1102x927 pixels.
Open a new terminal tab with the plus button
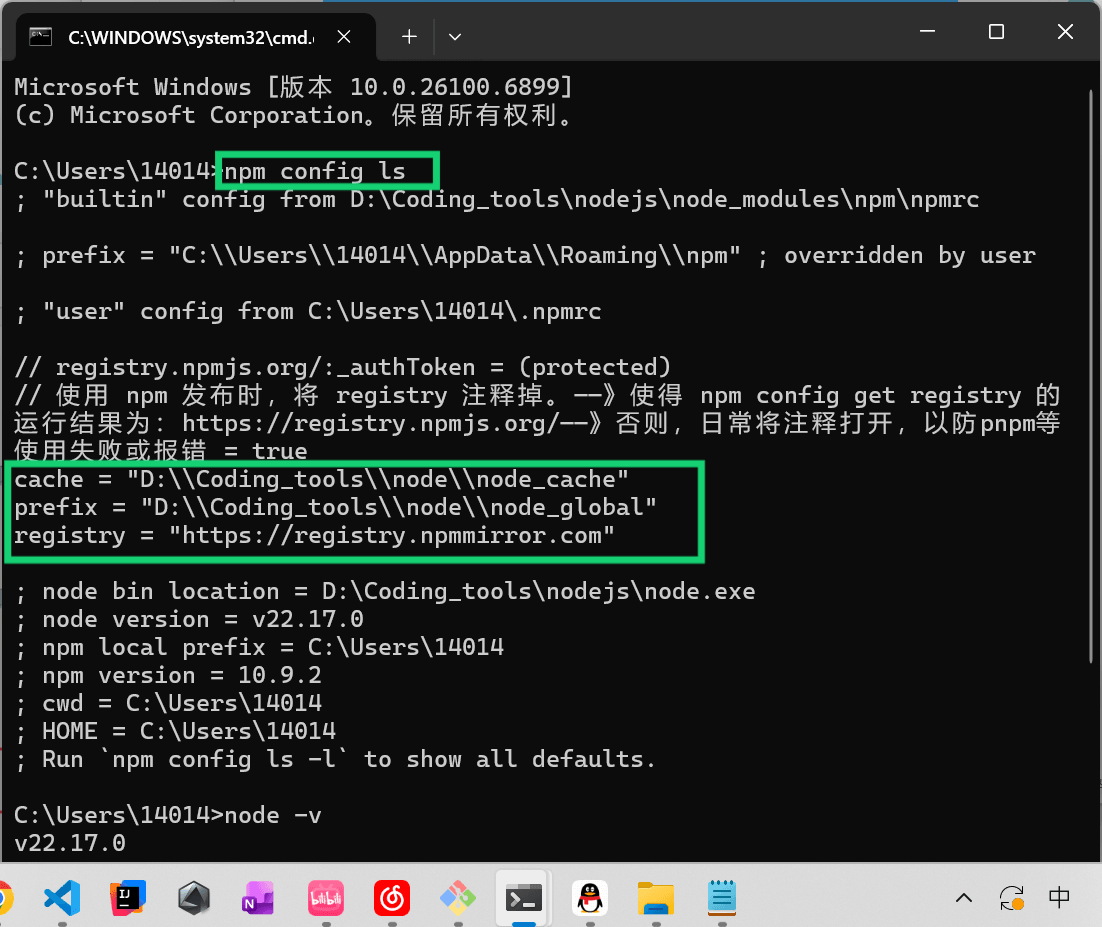(x=408, y=36)
